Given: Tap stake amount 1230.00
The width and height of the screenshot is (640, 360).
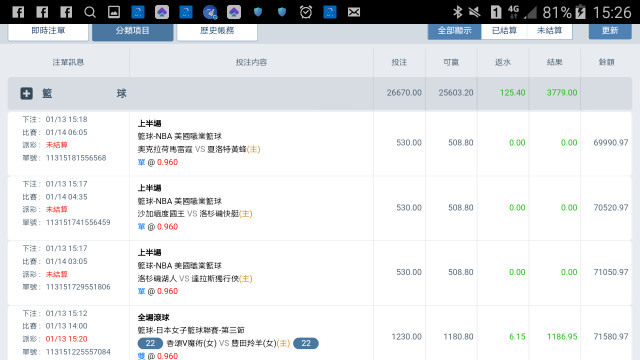Looking at the screenshot, I should (x=407, y=337).
